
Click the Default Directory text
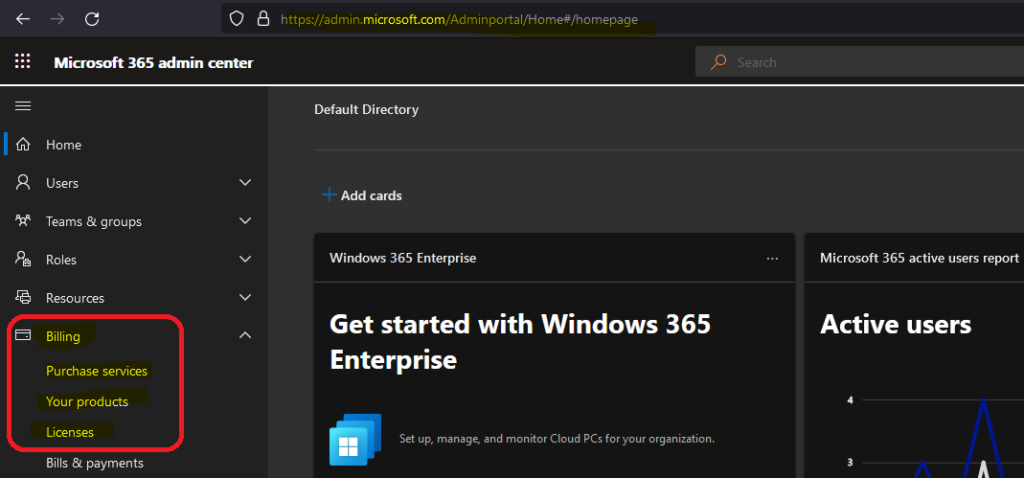coord(366,110)
